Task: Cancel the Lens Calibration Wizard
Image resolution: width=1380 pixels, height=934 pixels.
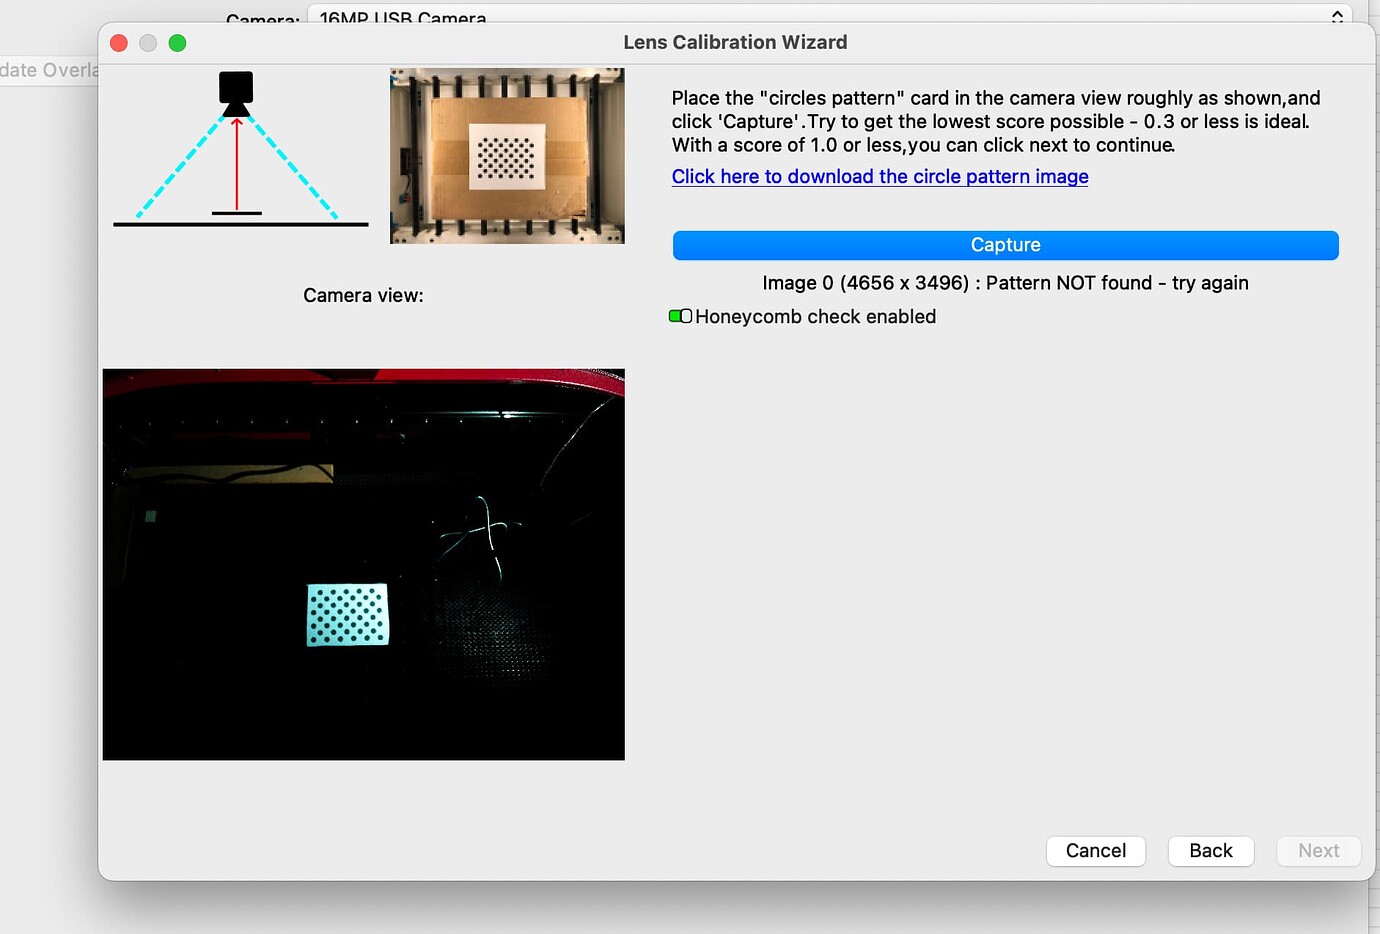Action: [1095, 851]
